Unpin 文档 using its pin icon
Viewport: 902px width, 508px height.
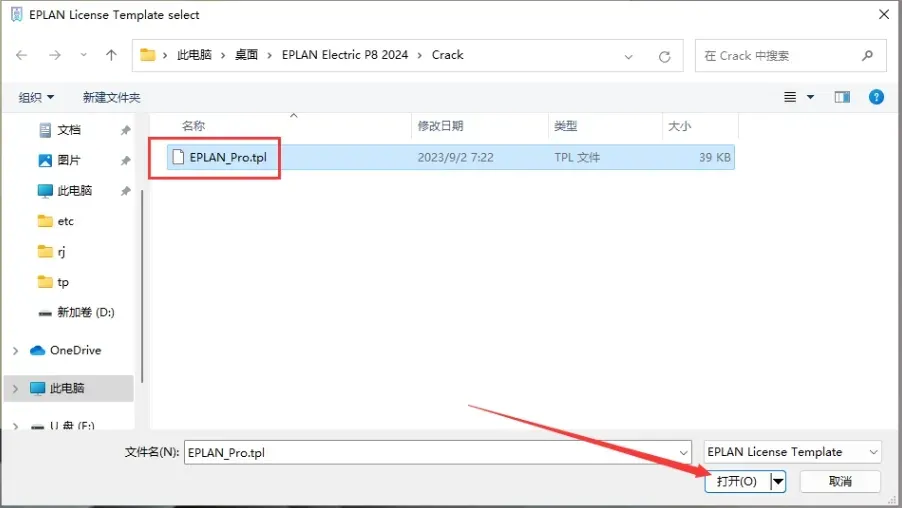click(x=125, y=131)
